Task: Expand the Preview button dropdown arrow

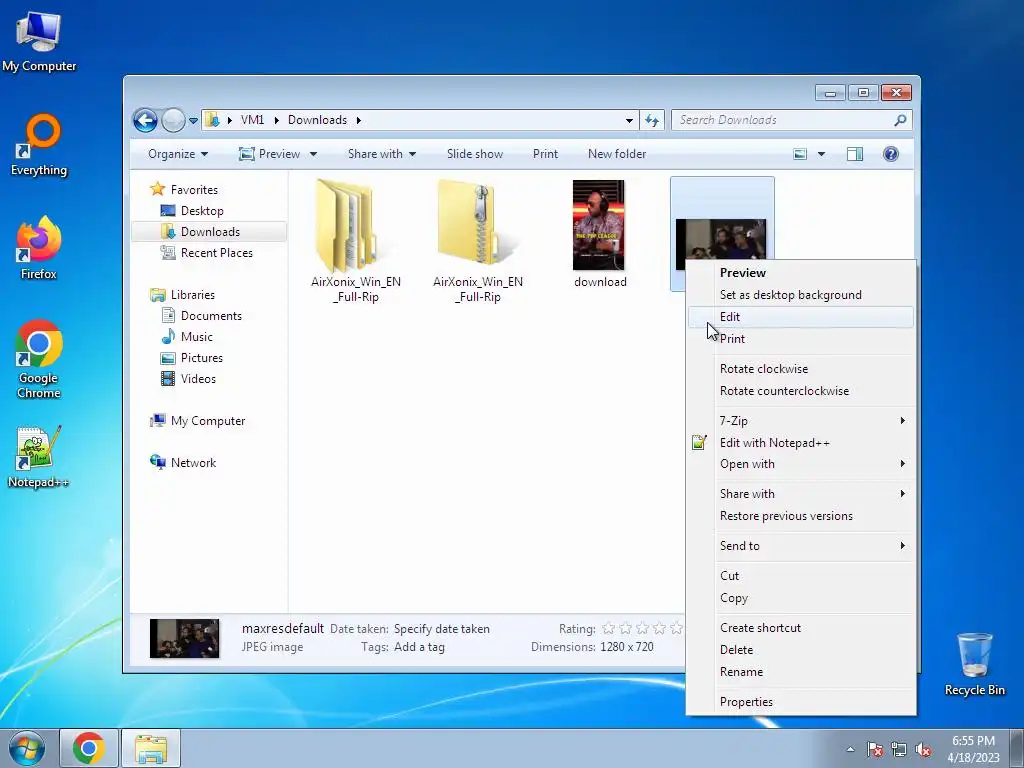Action: [x=313, y=154]
